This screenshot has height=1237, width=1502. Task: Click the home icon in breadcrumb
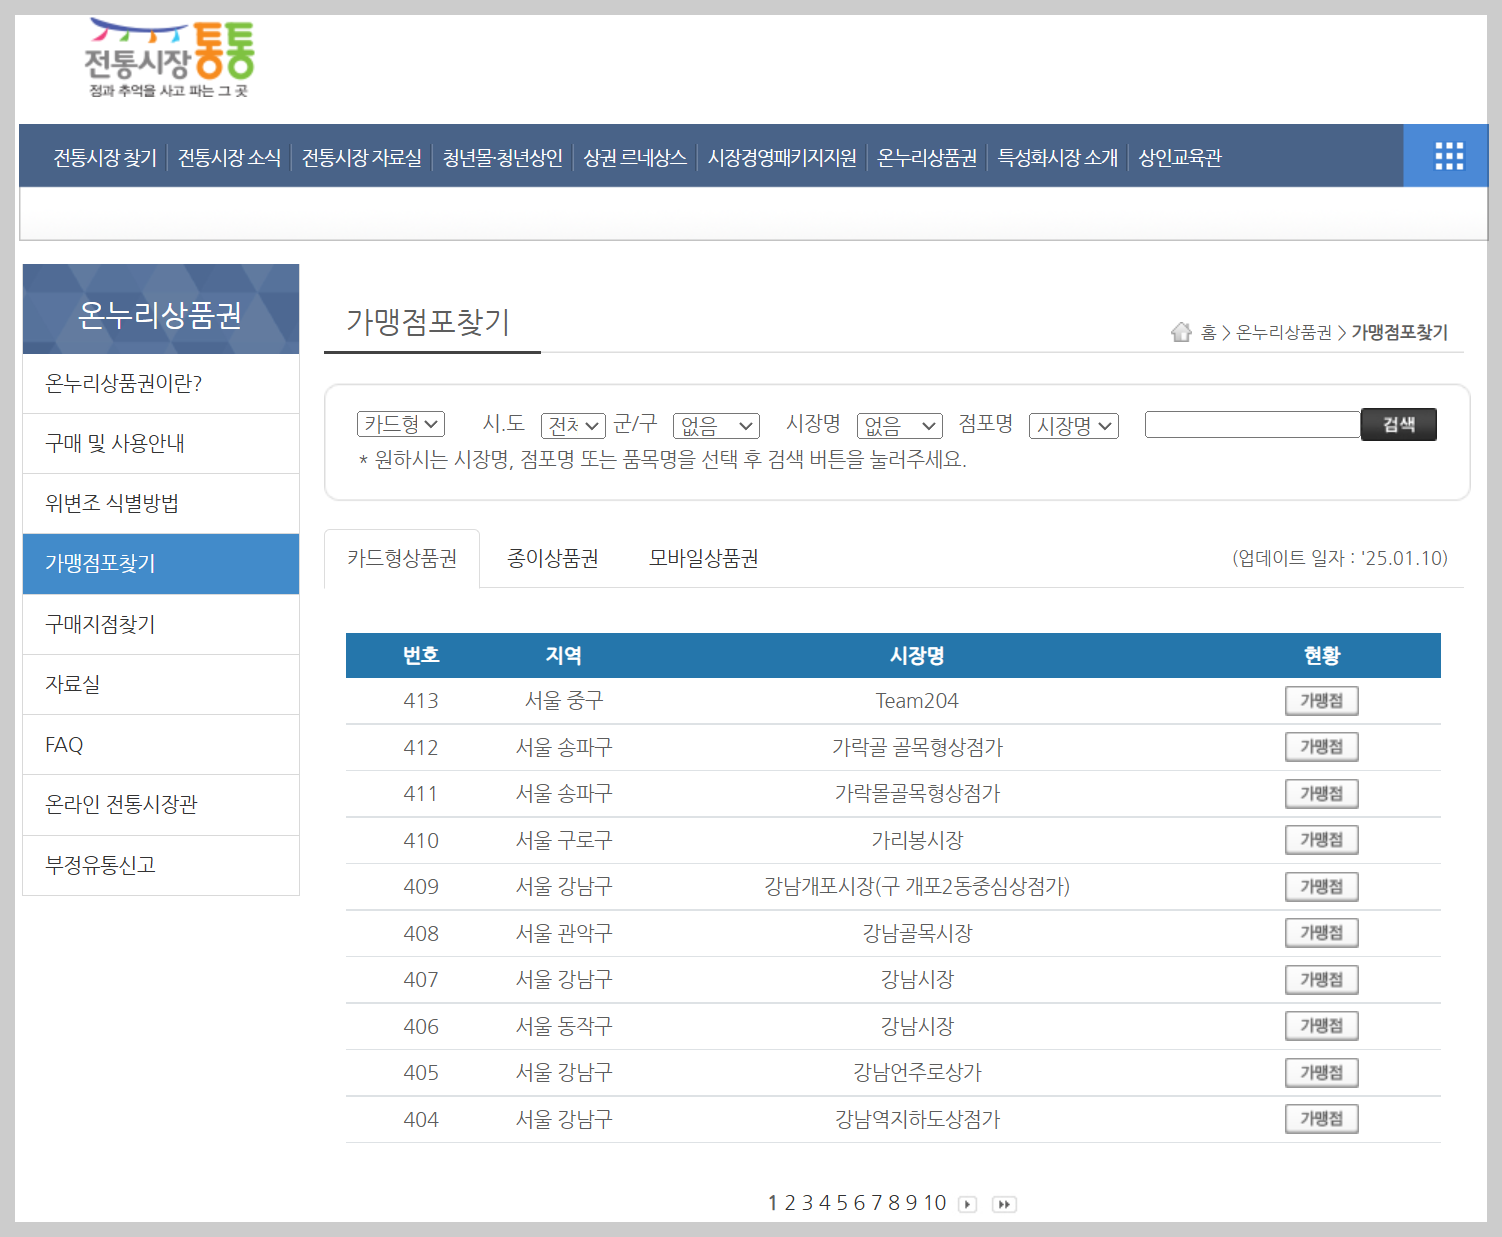point(1181,332)
